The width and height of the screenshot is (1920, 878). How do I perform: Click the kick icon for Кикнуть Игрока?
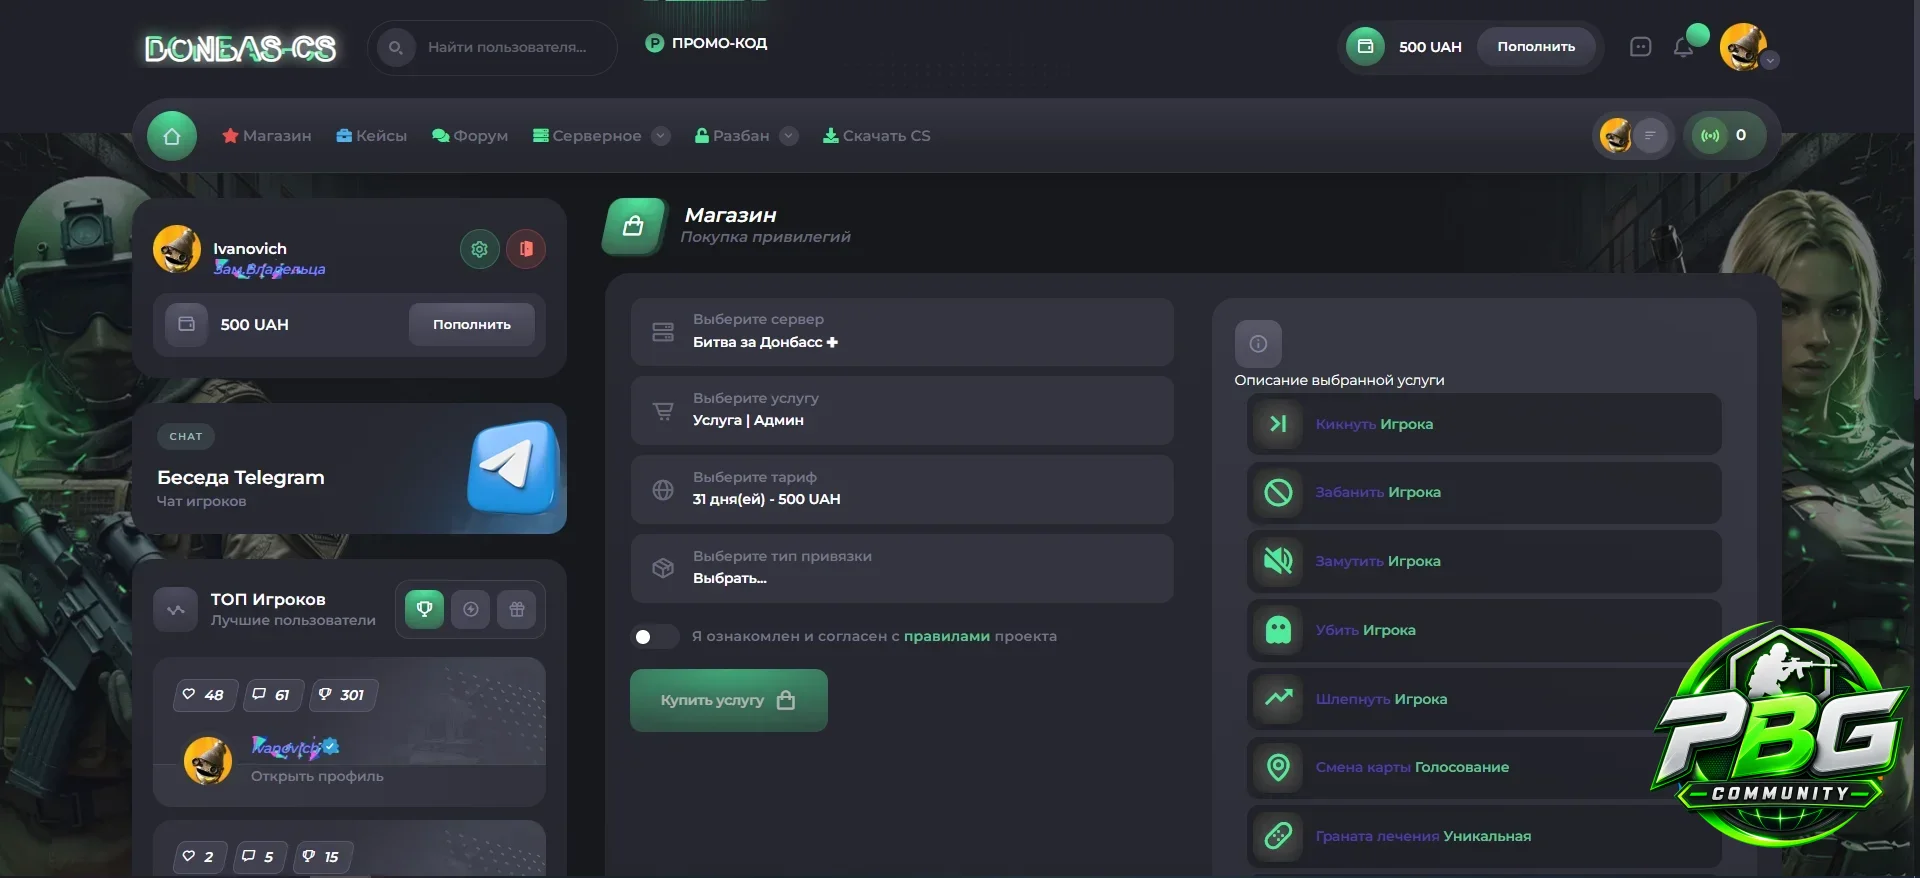[x=1278, y=424]
